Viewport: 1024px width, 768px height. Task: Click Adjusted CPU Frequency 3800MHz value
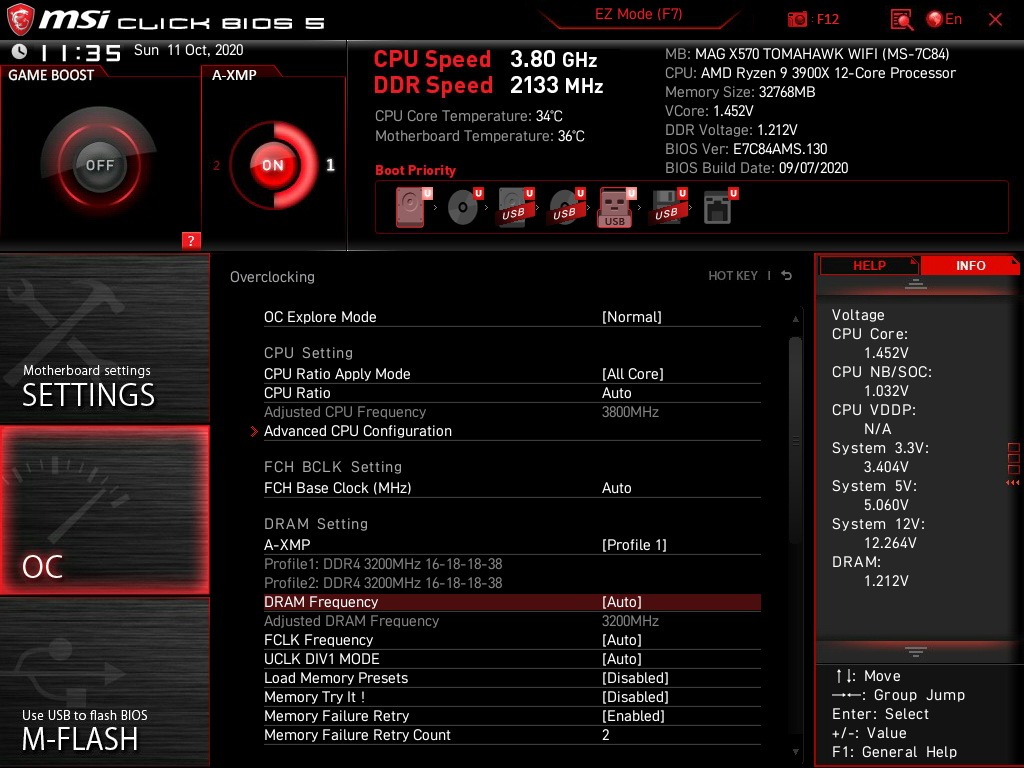630,412
